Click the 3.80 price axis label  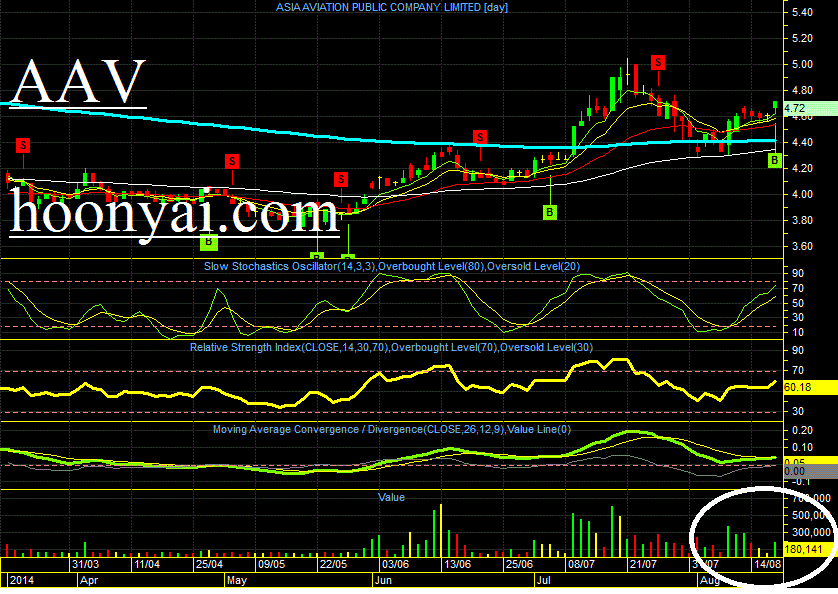tap(802, 220)
